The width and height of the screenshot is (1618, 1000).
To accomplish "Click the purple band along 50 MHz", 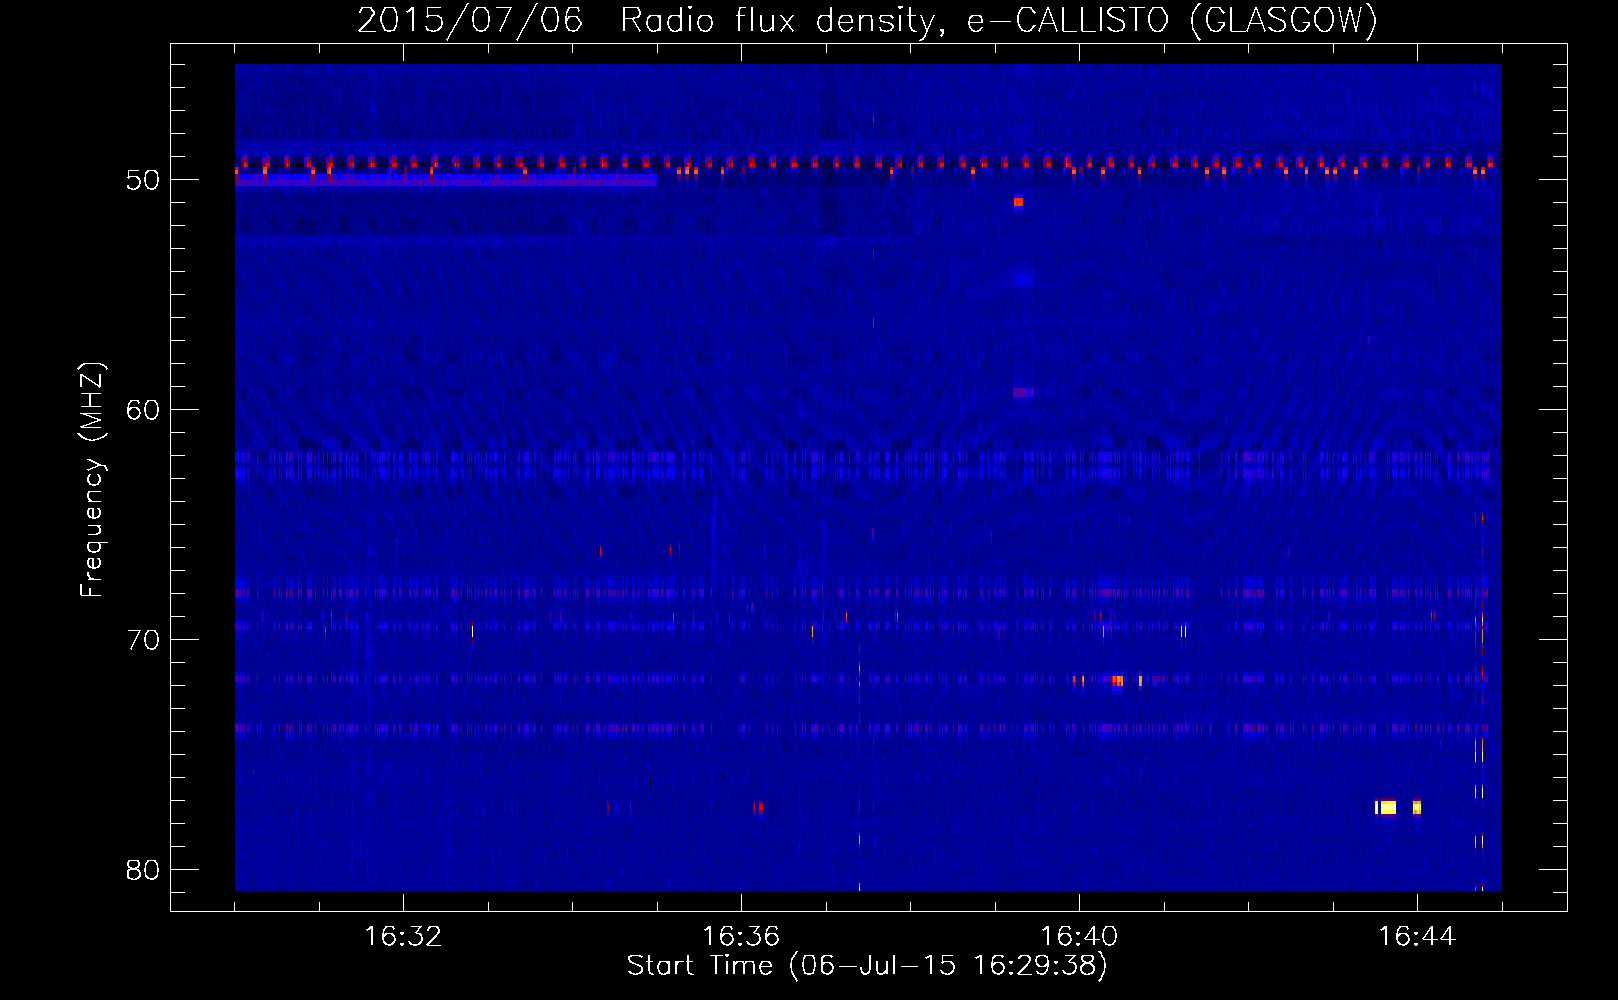I will pyautogui.click(x=446, y=180).
